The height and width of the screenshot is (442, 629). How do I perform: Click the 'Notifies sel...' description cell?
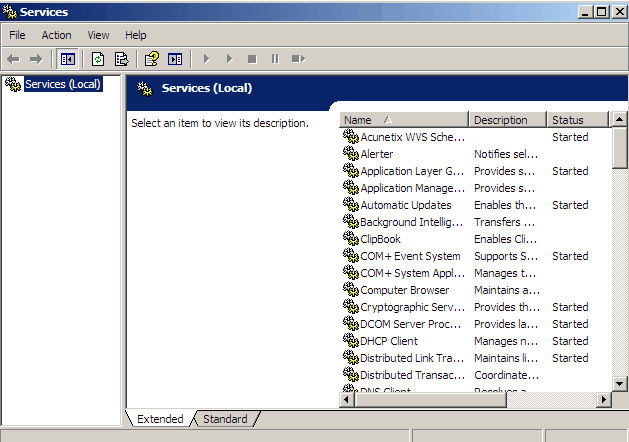[x=506, y=154]
